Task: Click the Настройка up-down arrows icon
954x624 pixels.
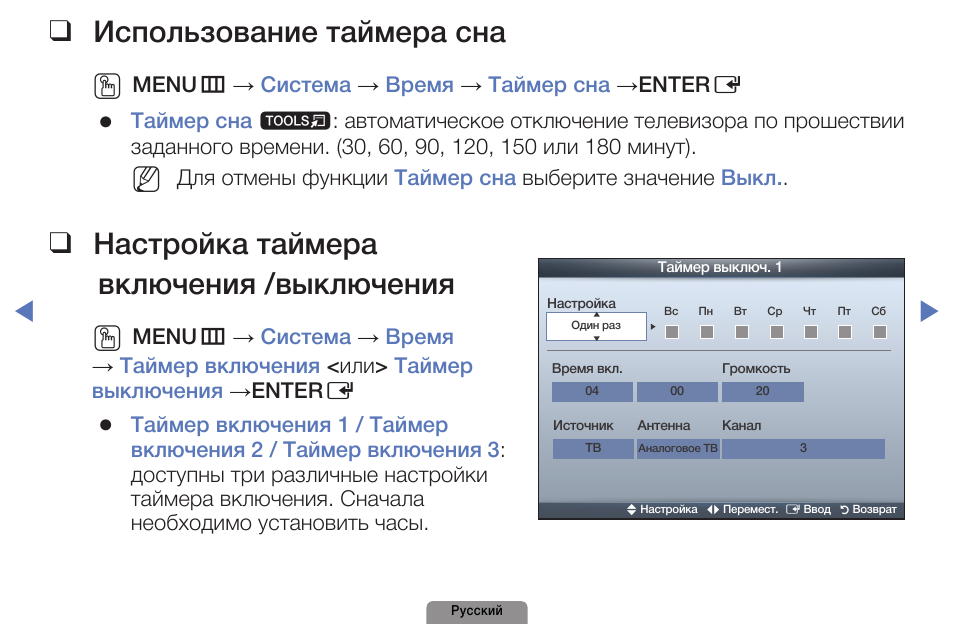Action: click(x=632, y=509)
